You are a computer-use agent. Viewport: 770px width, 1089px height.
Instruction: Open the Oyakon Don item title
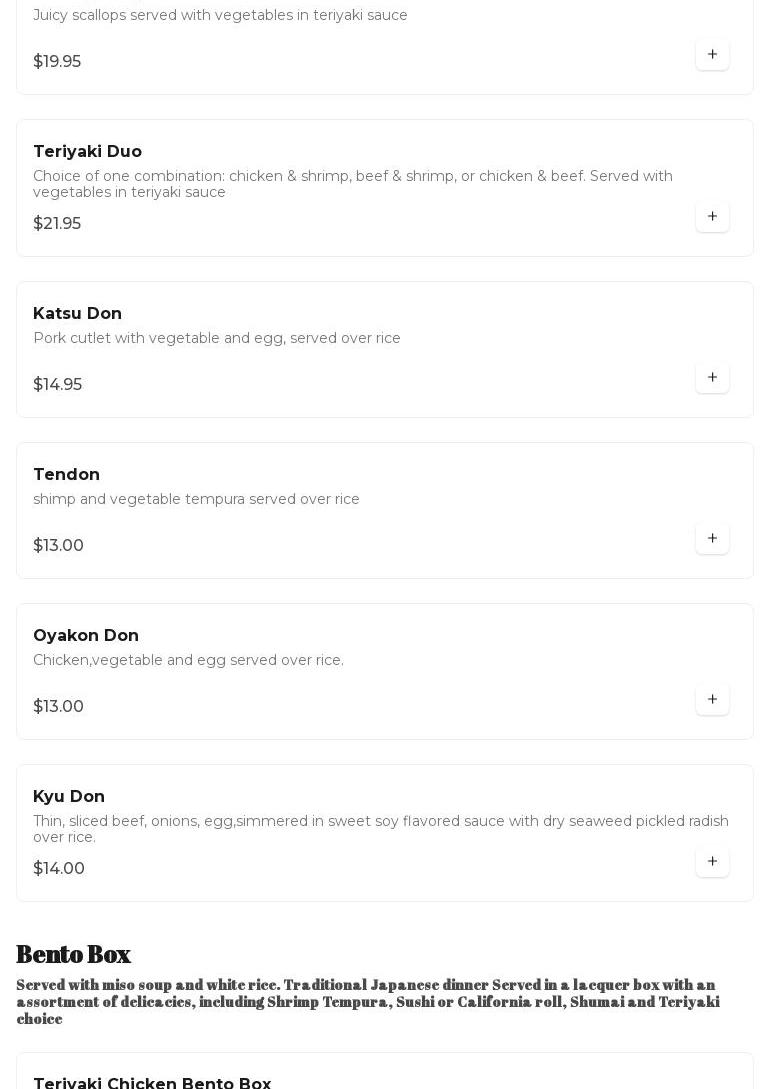point(86,636)
